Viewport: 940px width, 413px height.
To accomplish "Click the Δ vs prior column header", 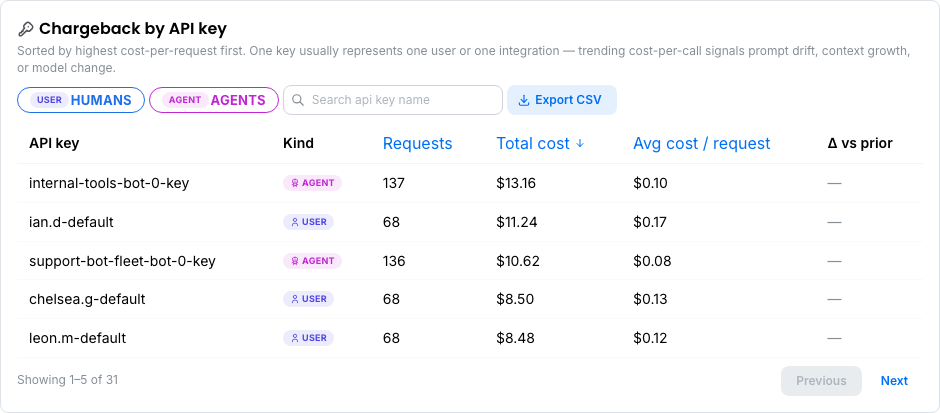I will click(x=860, y=144).
